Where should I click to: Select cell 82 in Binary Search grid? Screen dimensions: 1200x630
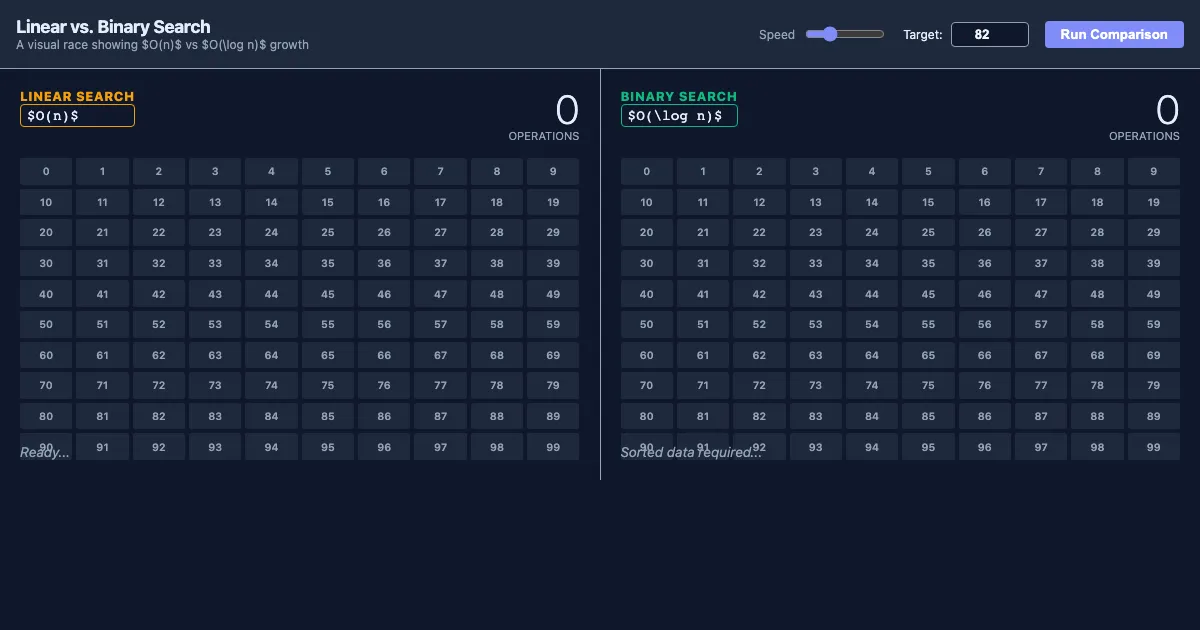click(x=759, y=416)
